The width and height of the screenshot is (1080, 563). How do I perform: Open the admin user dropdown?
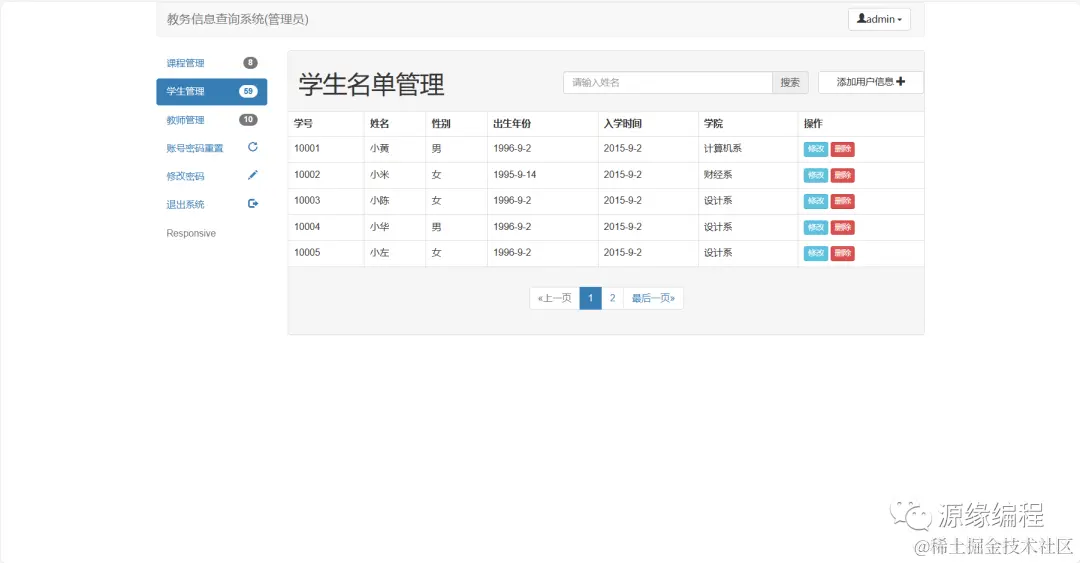[x=879, y=19]
